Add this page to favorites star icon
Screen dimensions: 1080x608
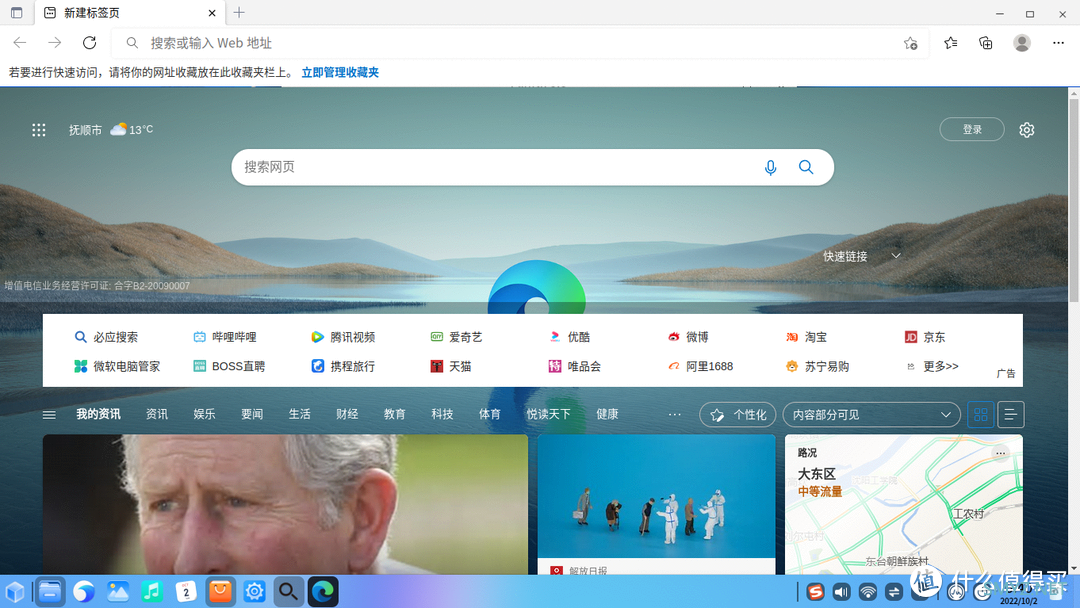pyautogui.click(x=911, y=43)
